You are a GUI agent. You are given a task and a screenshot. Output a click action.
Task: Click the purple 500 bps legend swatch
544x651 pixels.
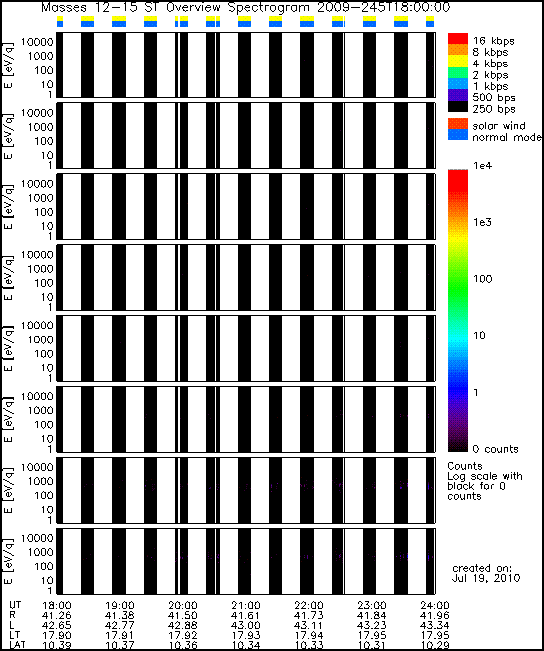pos(458,95)
